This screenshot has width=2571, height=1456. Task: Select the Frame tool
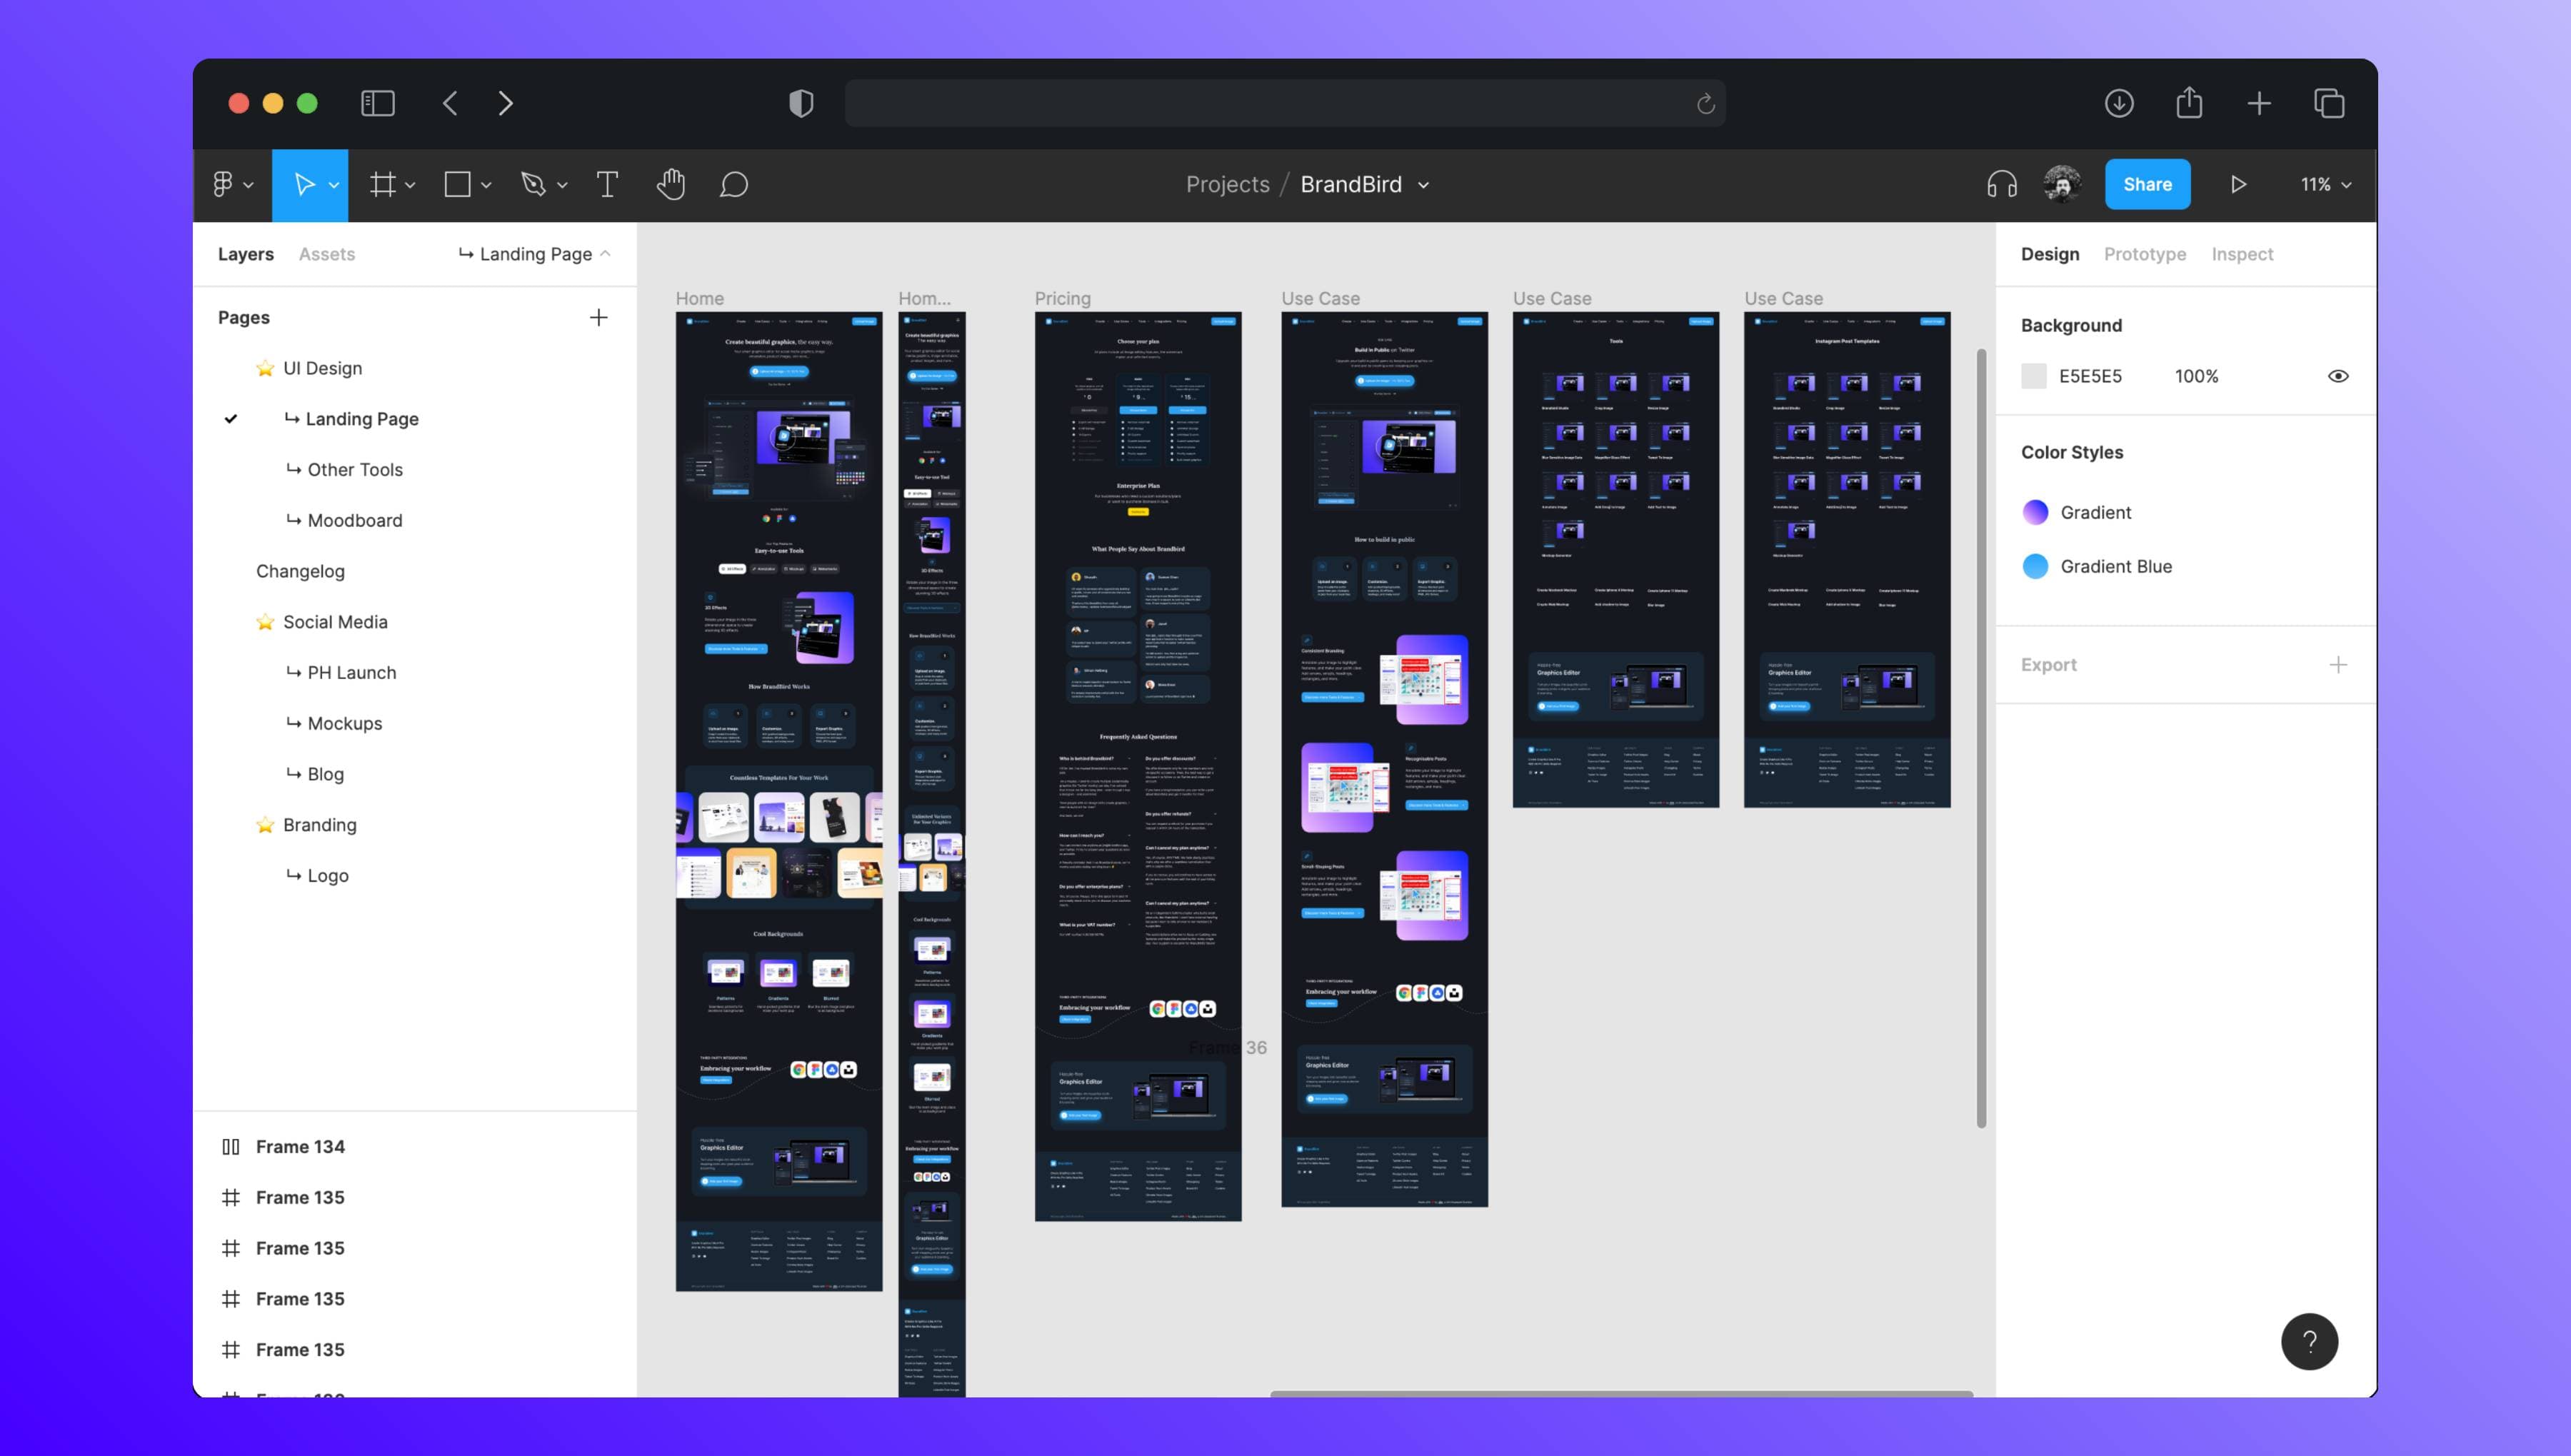click(382, 184)
